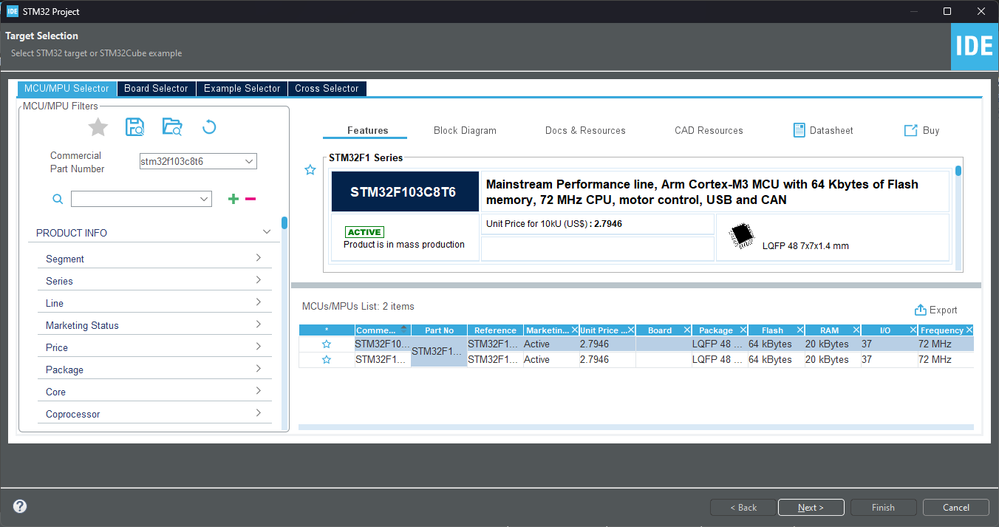Open the Block Diagram tab
Image resolution: width=999 pixels, height=527 pixels.
point(465,130)
